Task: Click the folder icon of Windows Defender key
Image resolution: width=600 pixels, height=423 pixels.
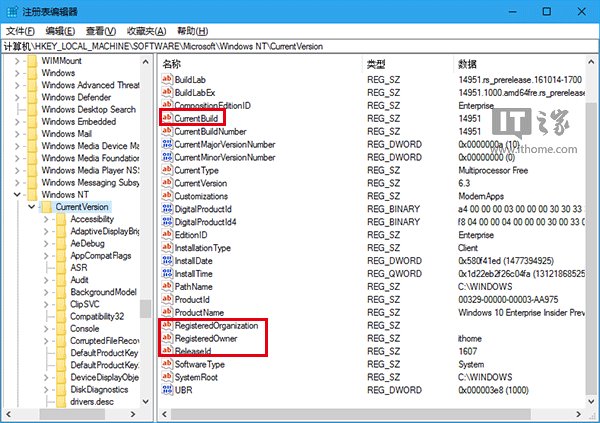Action: (x=33, y=97)
